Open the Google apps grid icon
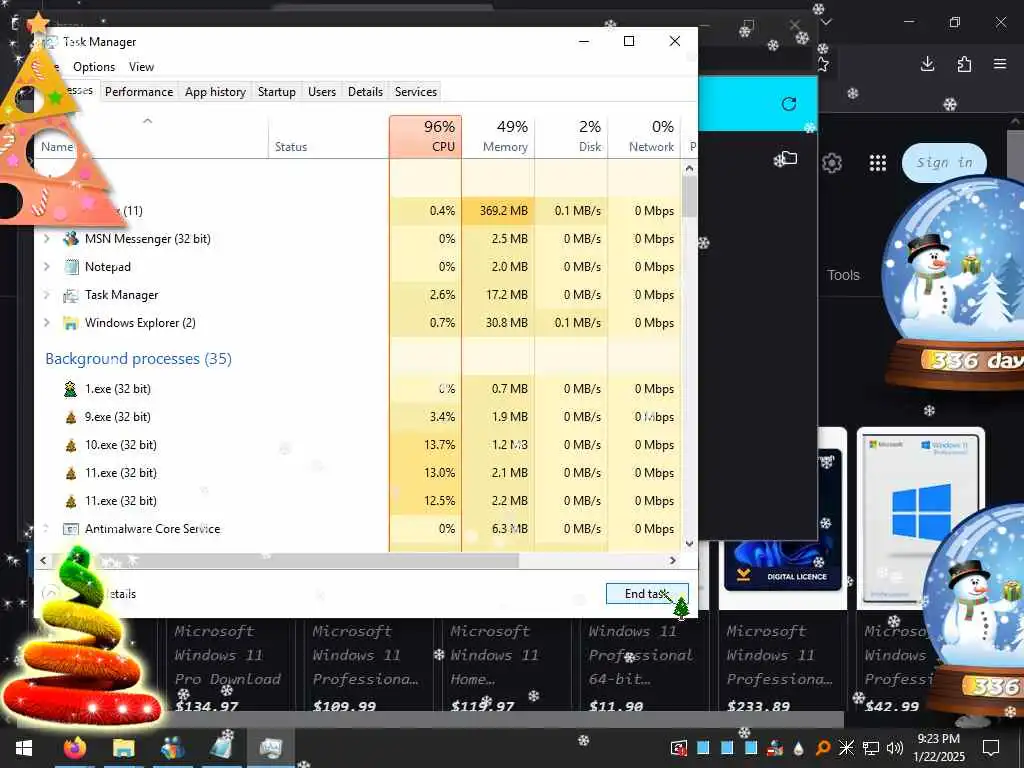The image size is (1024, 768). pyautogui.click(x=878, y=163)
